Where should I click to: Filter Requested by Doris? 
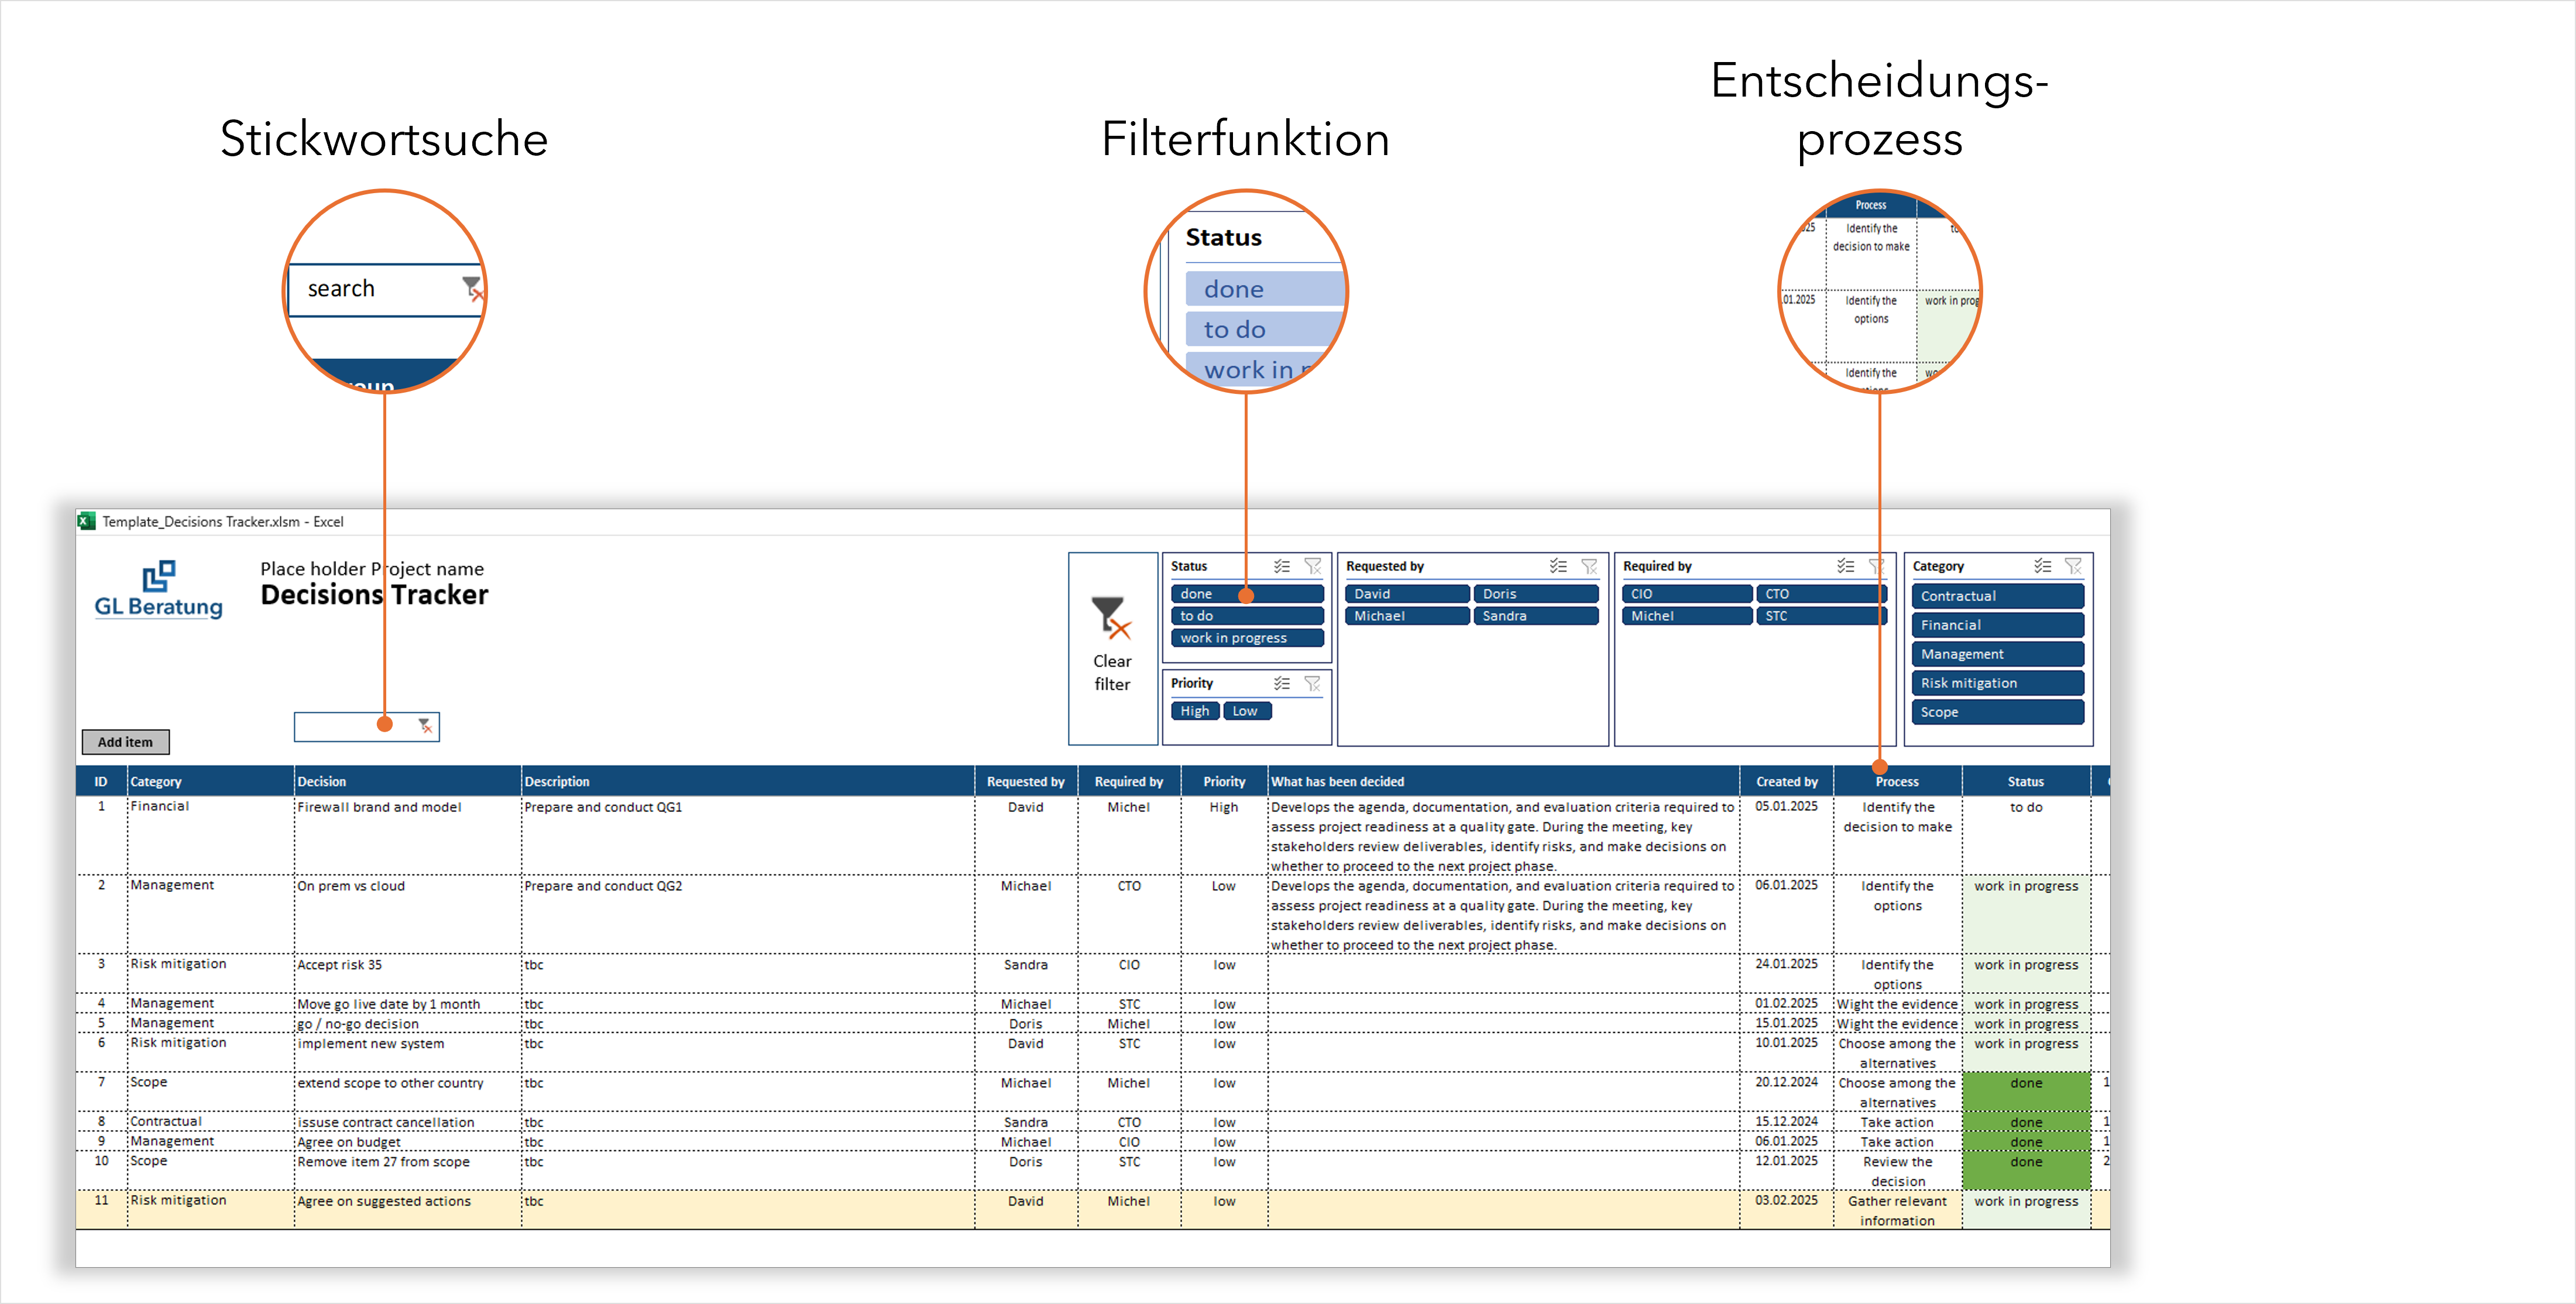point(1536,594)
